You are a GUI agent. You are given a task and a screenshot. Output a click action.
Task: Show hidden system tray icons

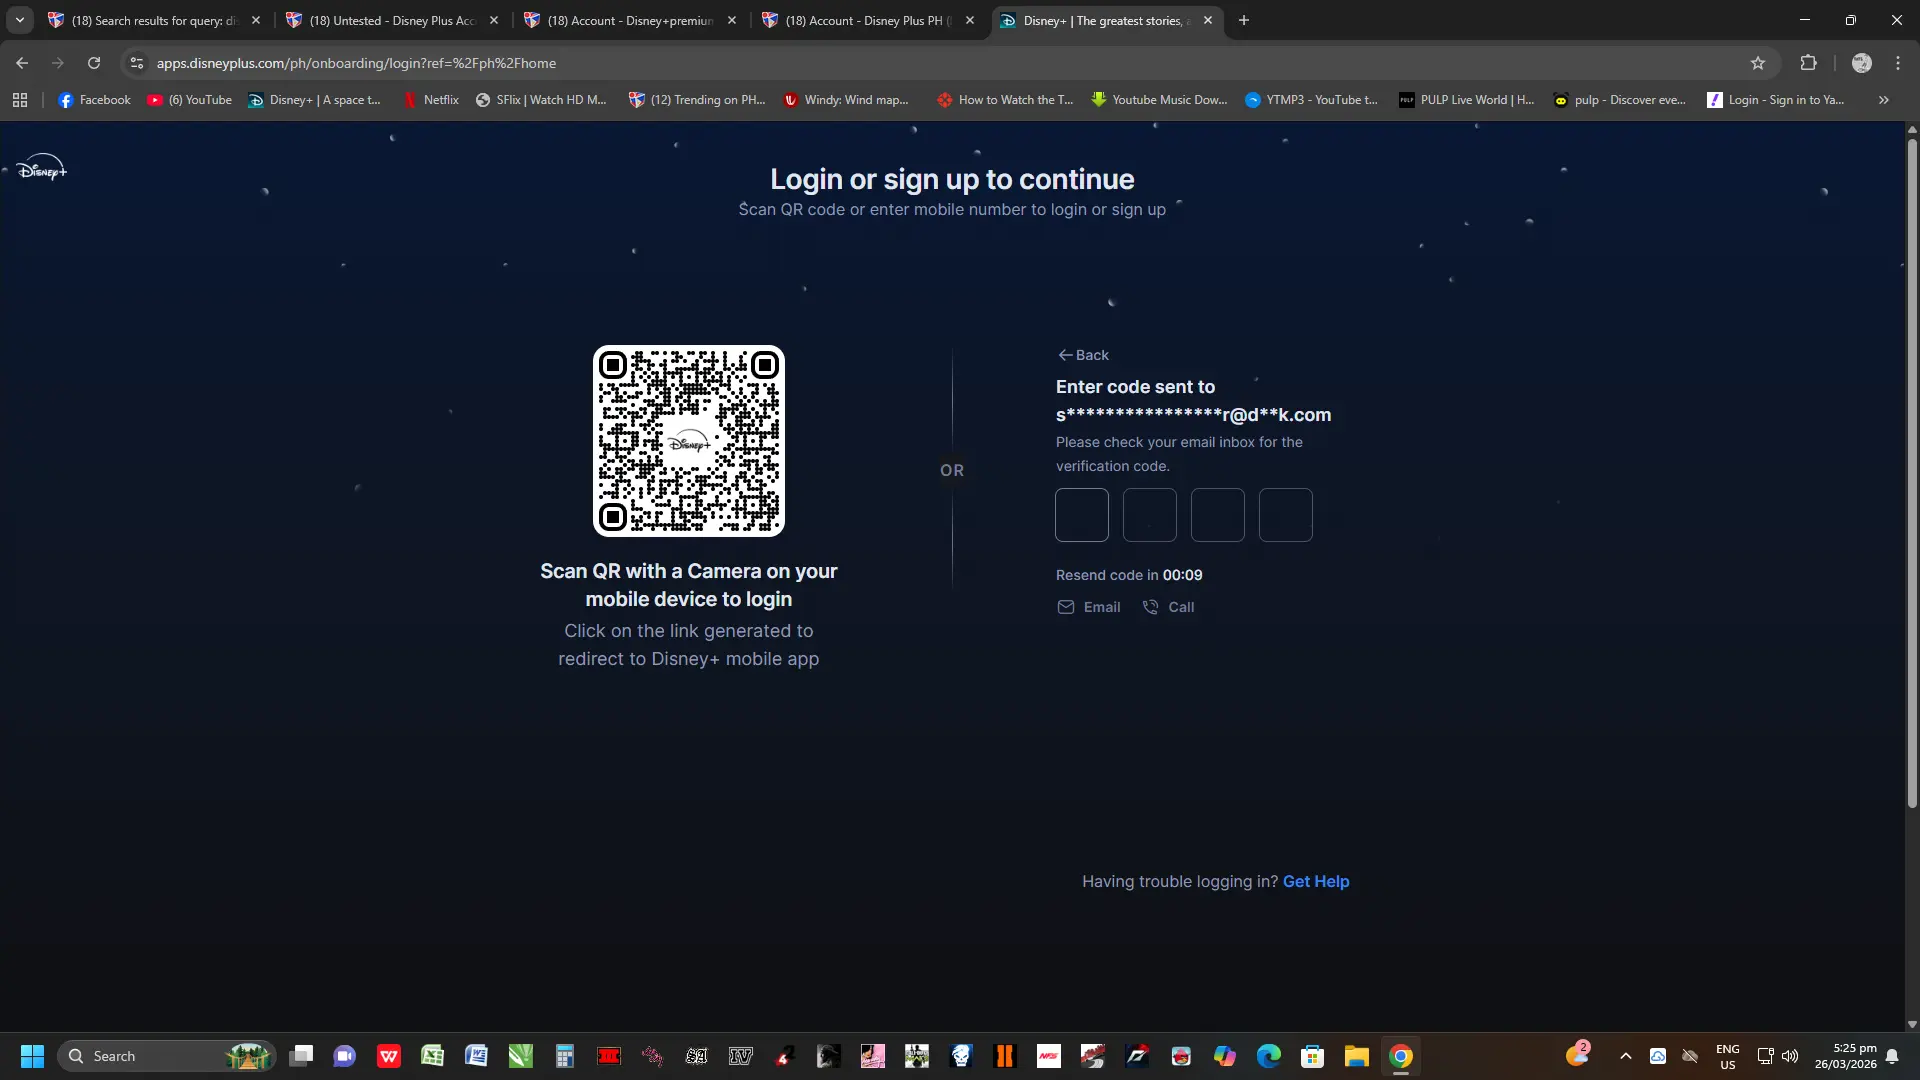click(1626, 1056)
